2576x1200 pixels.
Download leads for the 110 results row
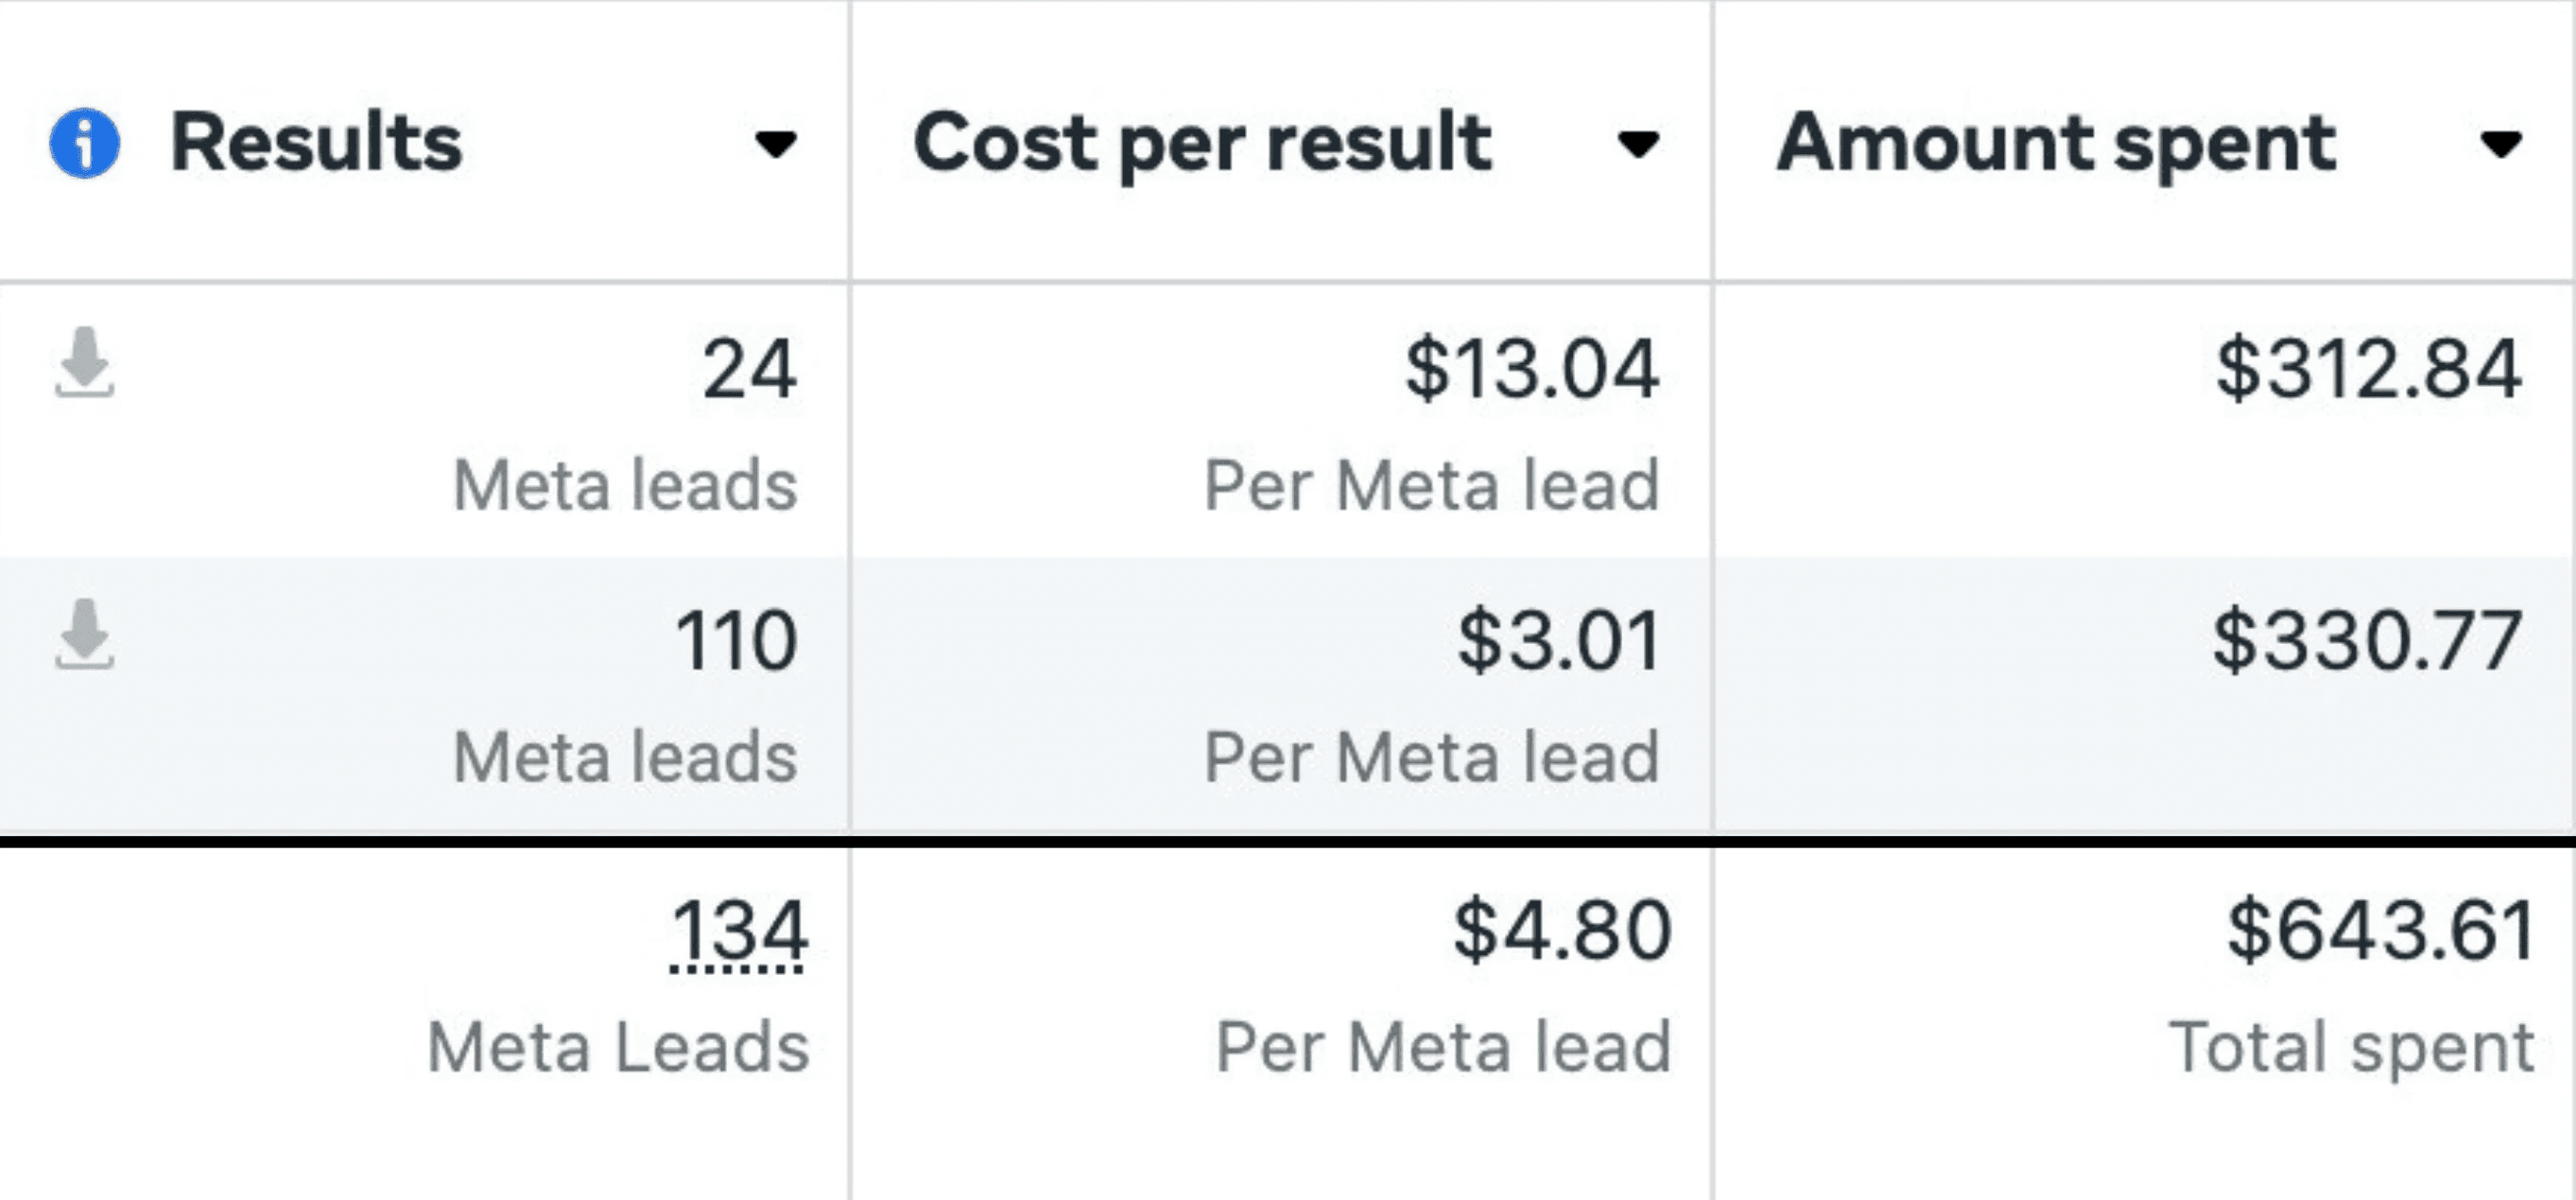click(85, 634)
